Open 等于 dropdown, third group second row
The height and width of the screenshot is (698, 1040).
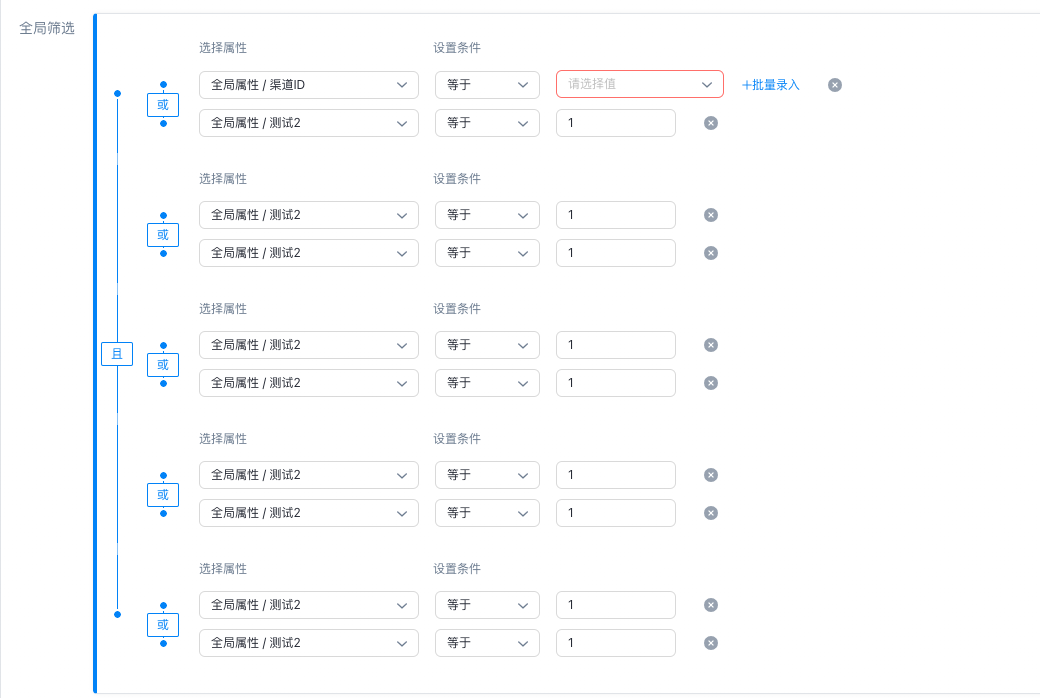point(487,383)
